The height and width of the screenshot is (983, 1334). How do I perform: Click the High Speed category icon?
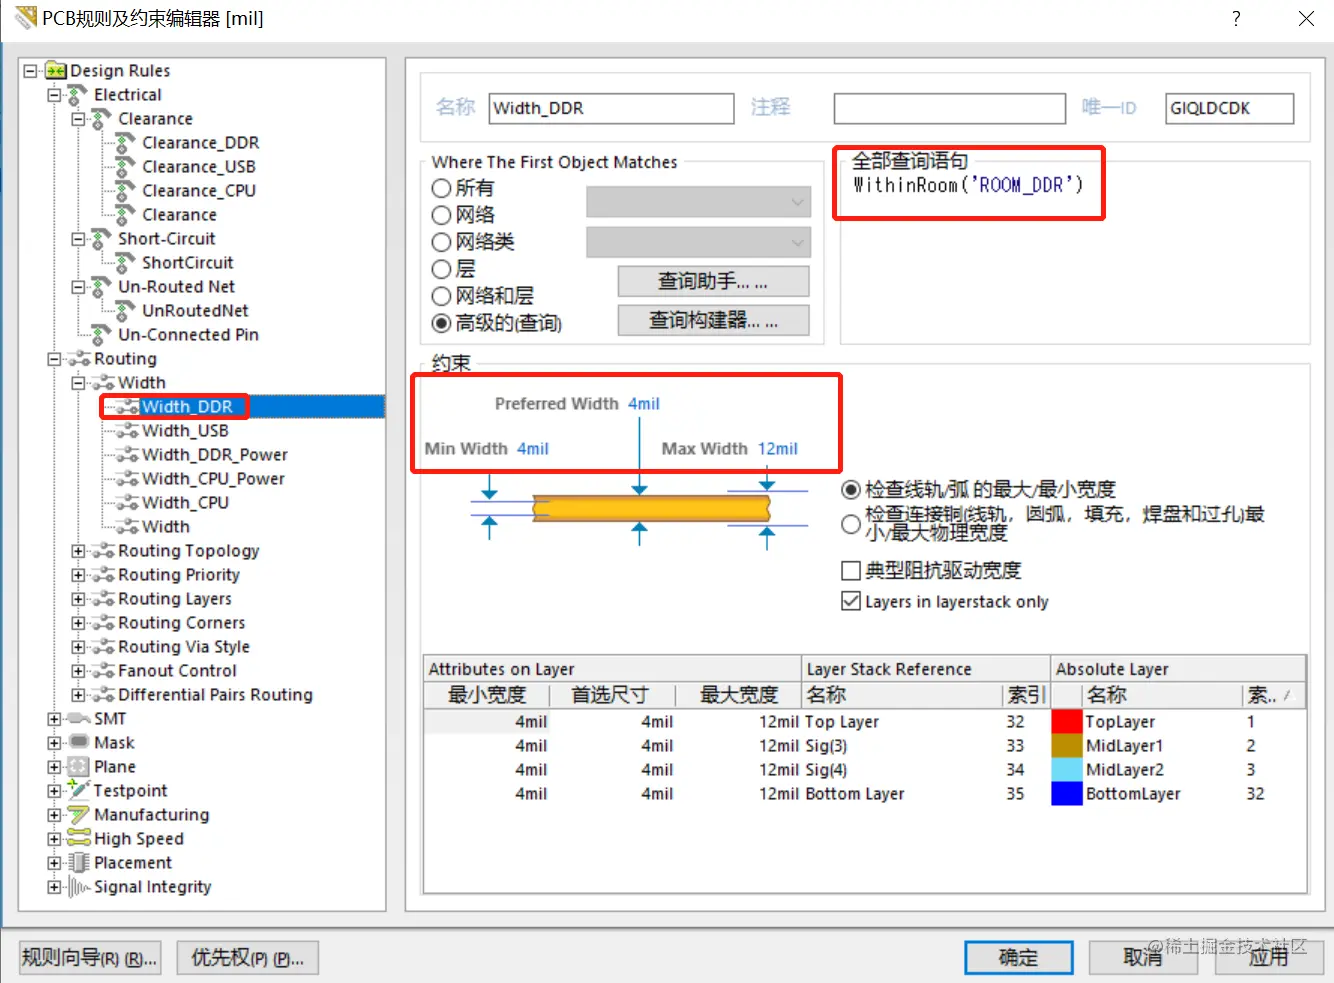point(79,838)
